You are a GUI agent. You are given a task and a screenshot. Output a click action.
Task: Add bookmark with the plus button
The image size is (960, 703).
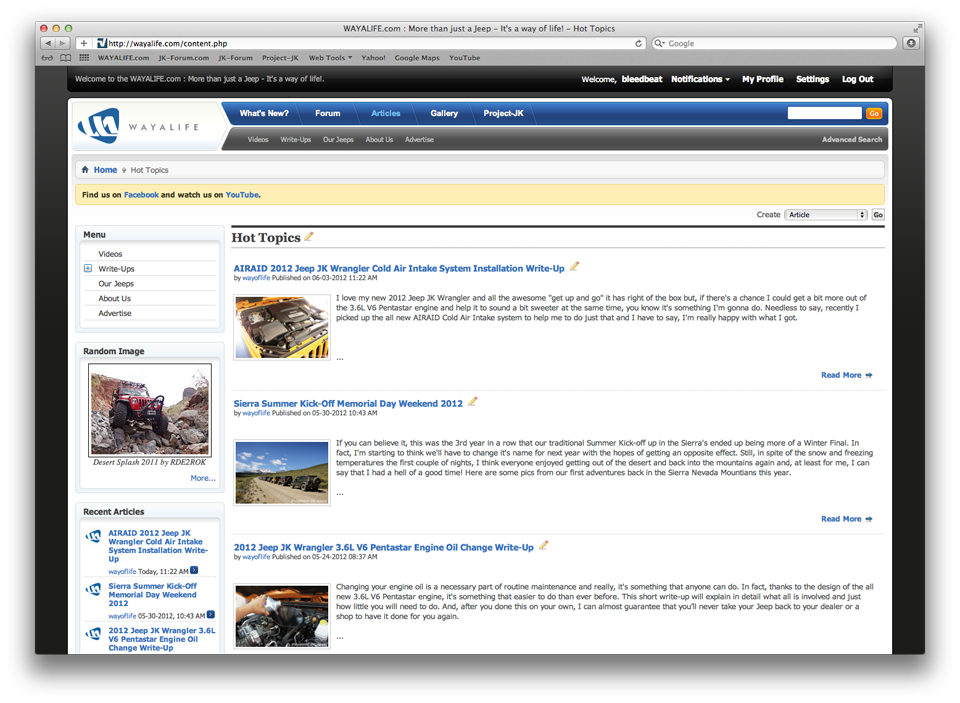84,43
